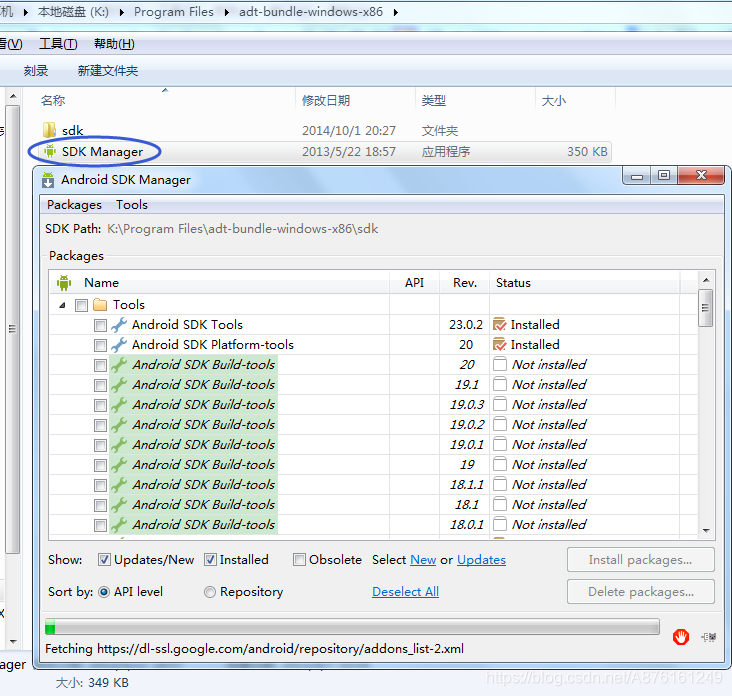Open the Packages menu

74,205
